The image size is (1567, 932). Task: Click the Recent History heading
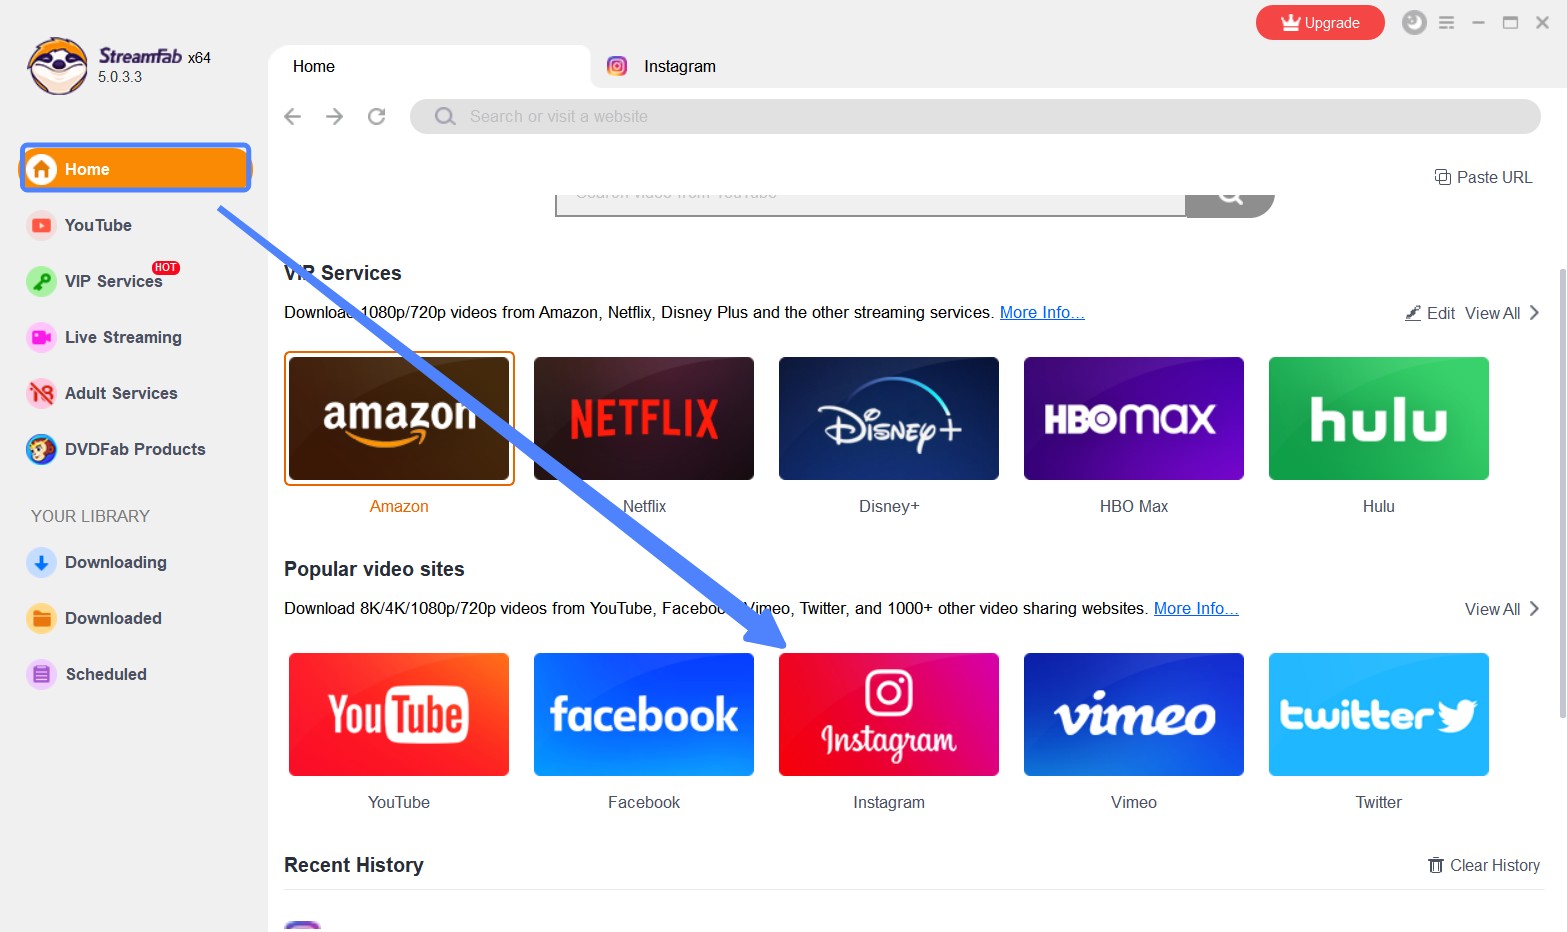pyautogui.click(x=354, y=865)
